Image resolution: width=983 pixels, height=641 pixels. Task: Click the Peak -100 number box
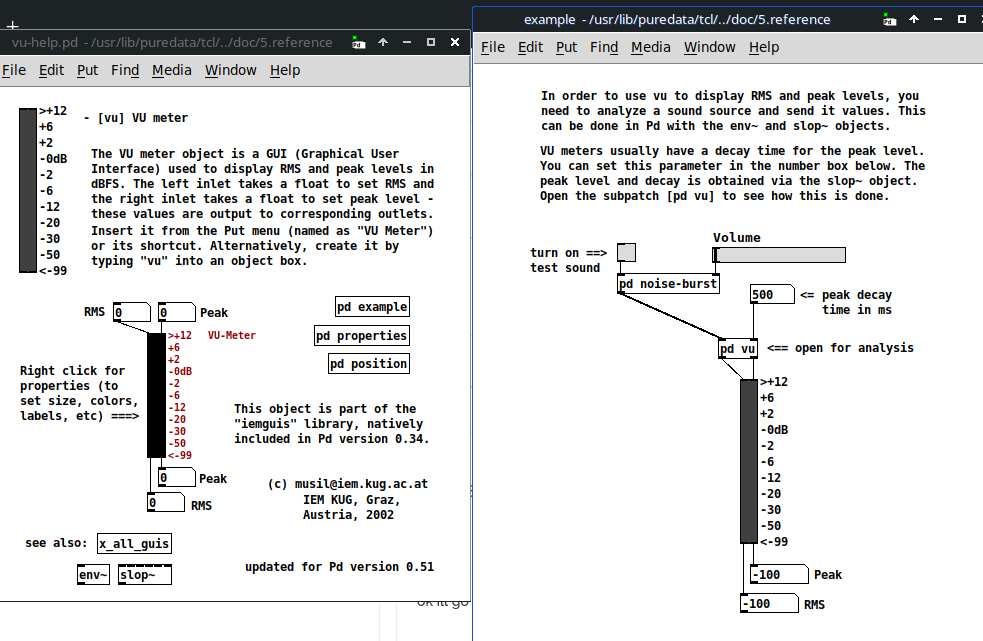coord(779,575)
